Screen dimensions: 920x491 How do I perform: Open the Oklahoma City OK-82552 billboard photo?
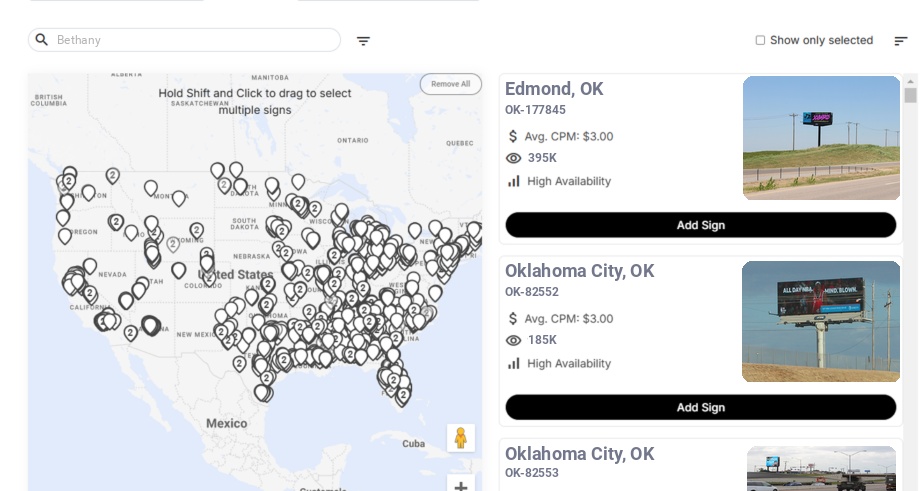(821, 321)
